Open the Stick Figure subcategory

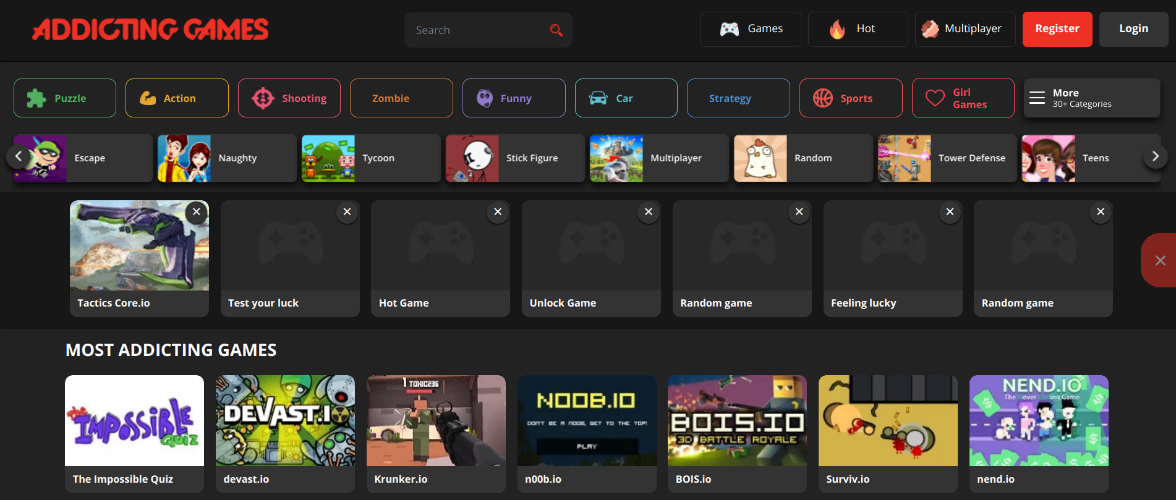point(515,158)
